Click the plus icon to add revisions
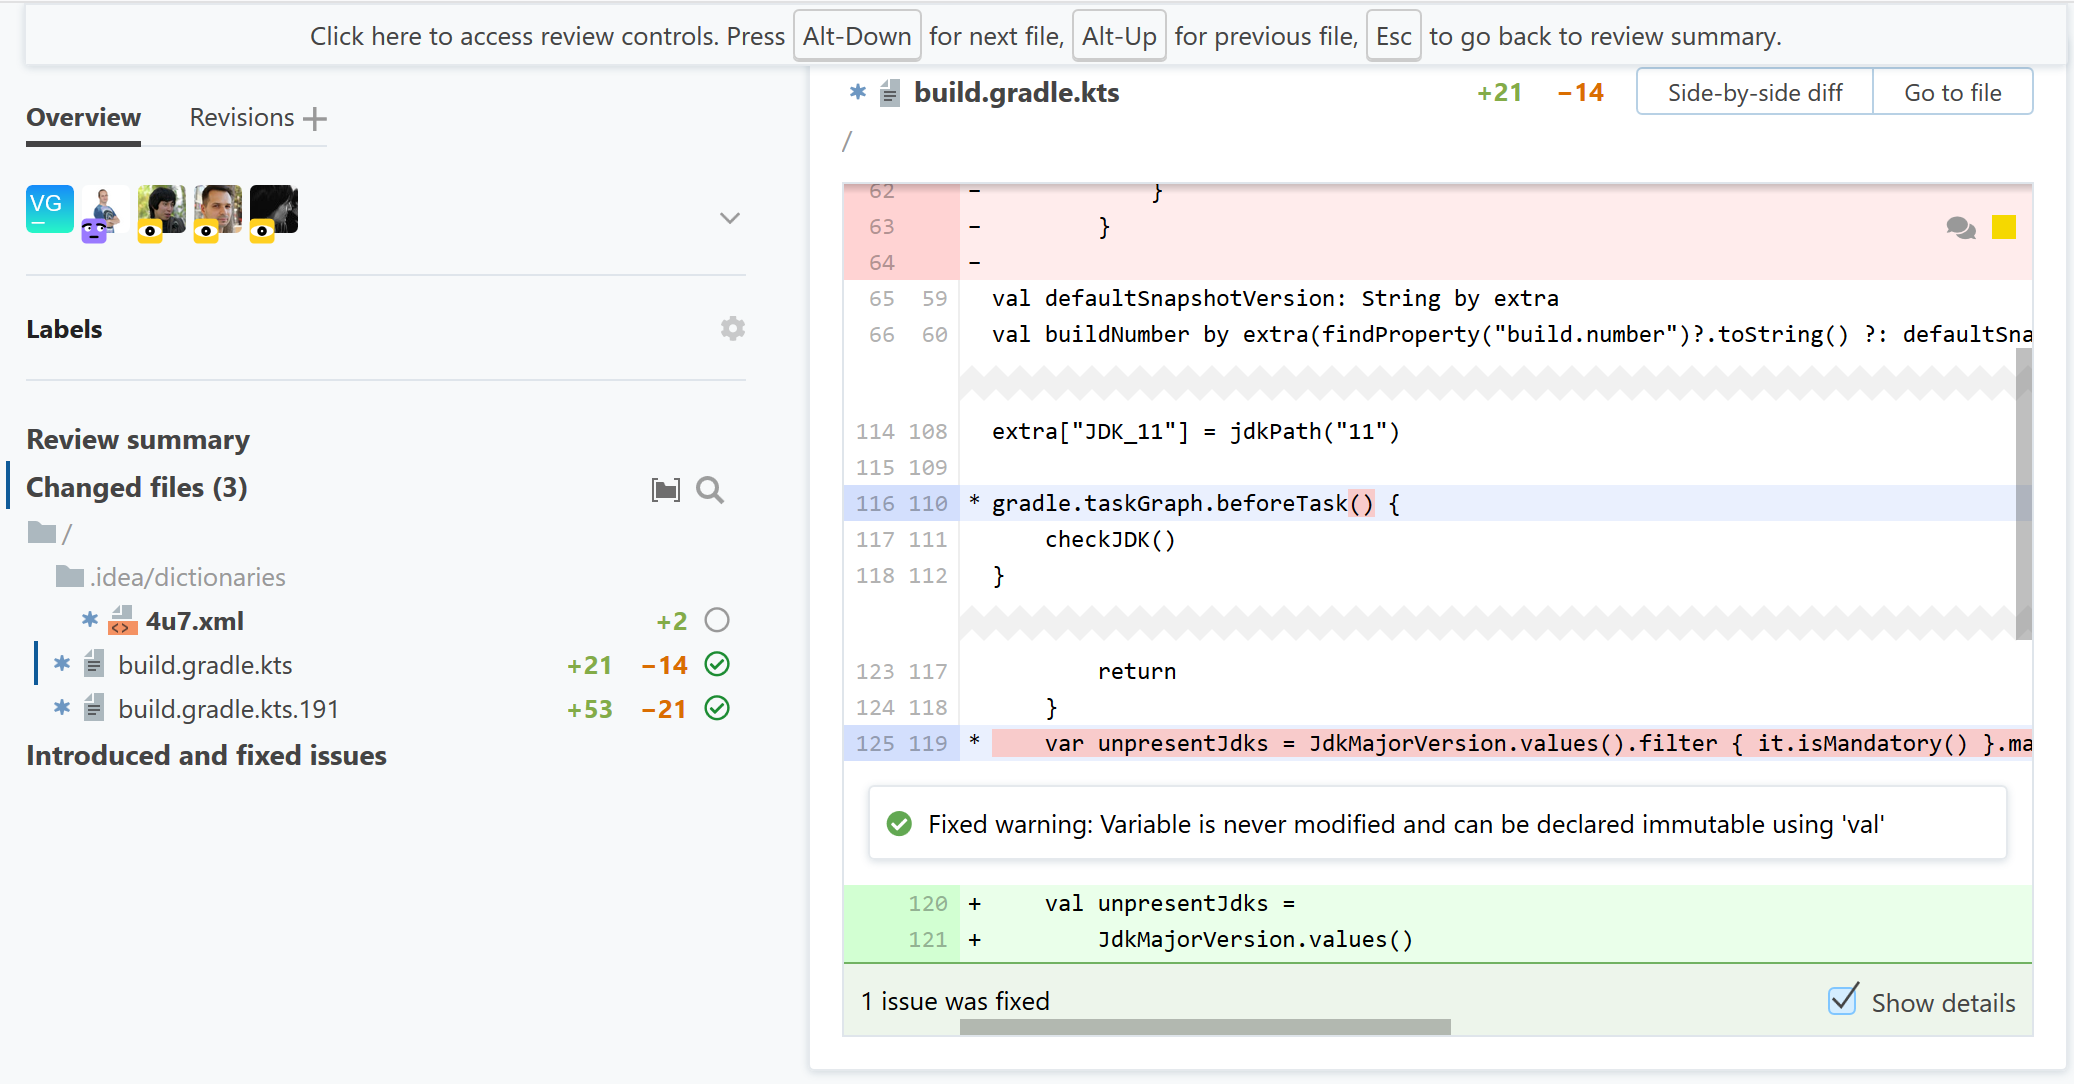This screenshot has width=2074, height=1084. point(315,119)
